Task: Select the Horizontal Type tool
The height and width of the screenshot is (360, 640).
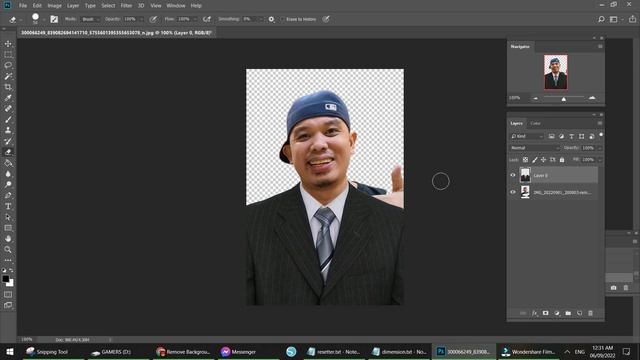Action: [8, 206]
